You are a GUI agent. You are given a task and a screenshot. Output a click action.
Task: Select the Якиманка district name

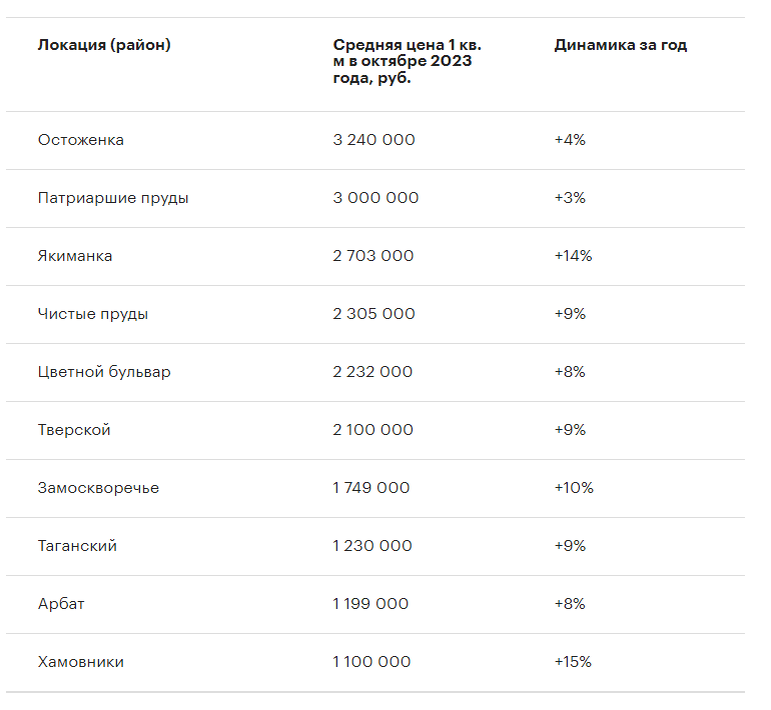(75, 256)
